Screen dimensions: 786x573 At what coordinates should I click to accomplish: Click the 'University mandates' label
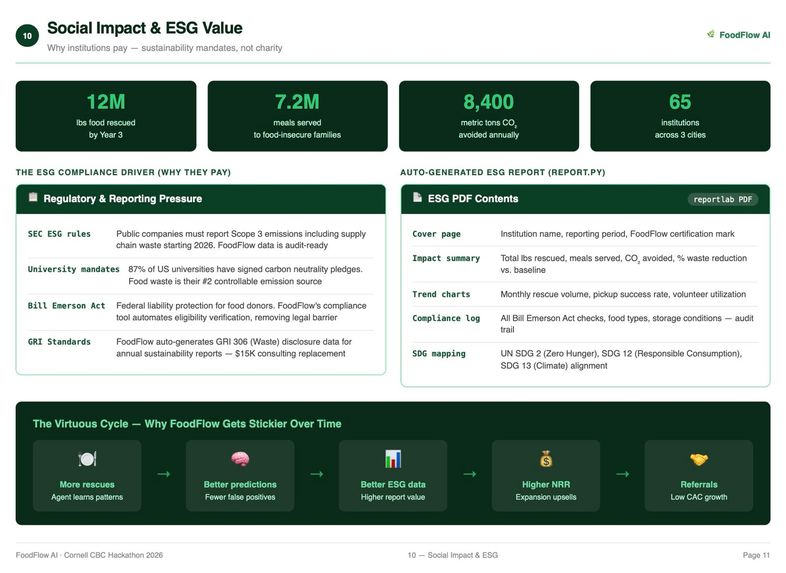pyautogui.click(x=74, y=269)
